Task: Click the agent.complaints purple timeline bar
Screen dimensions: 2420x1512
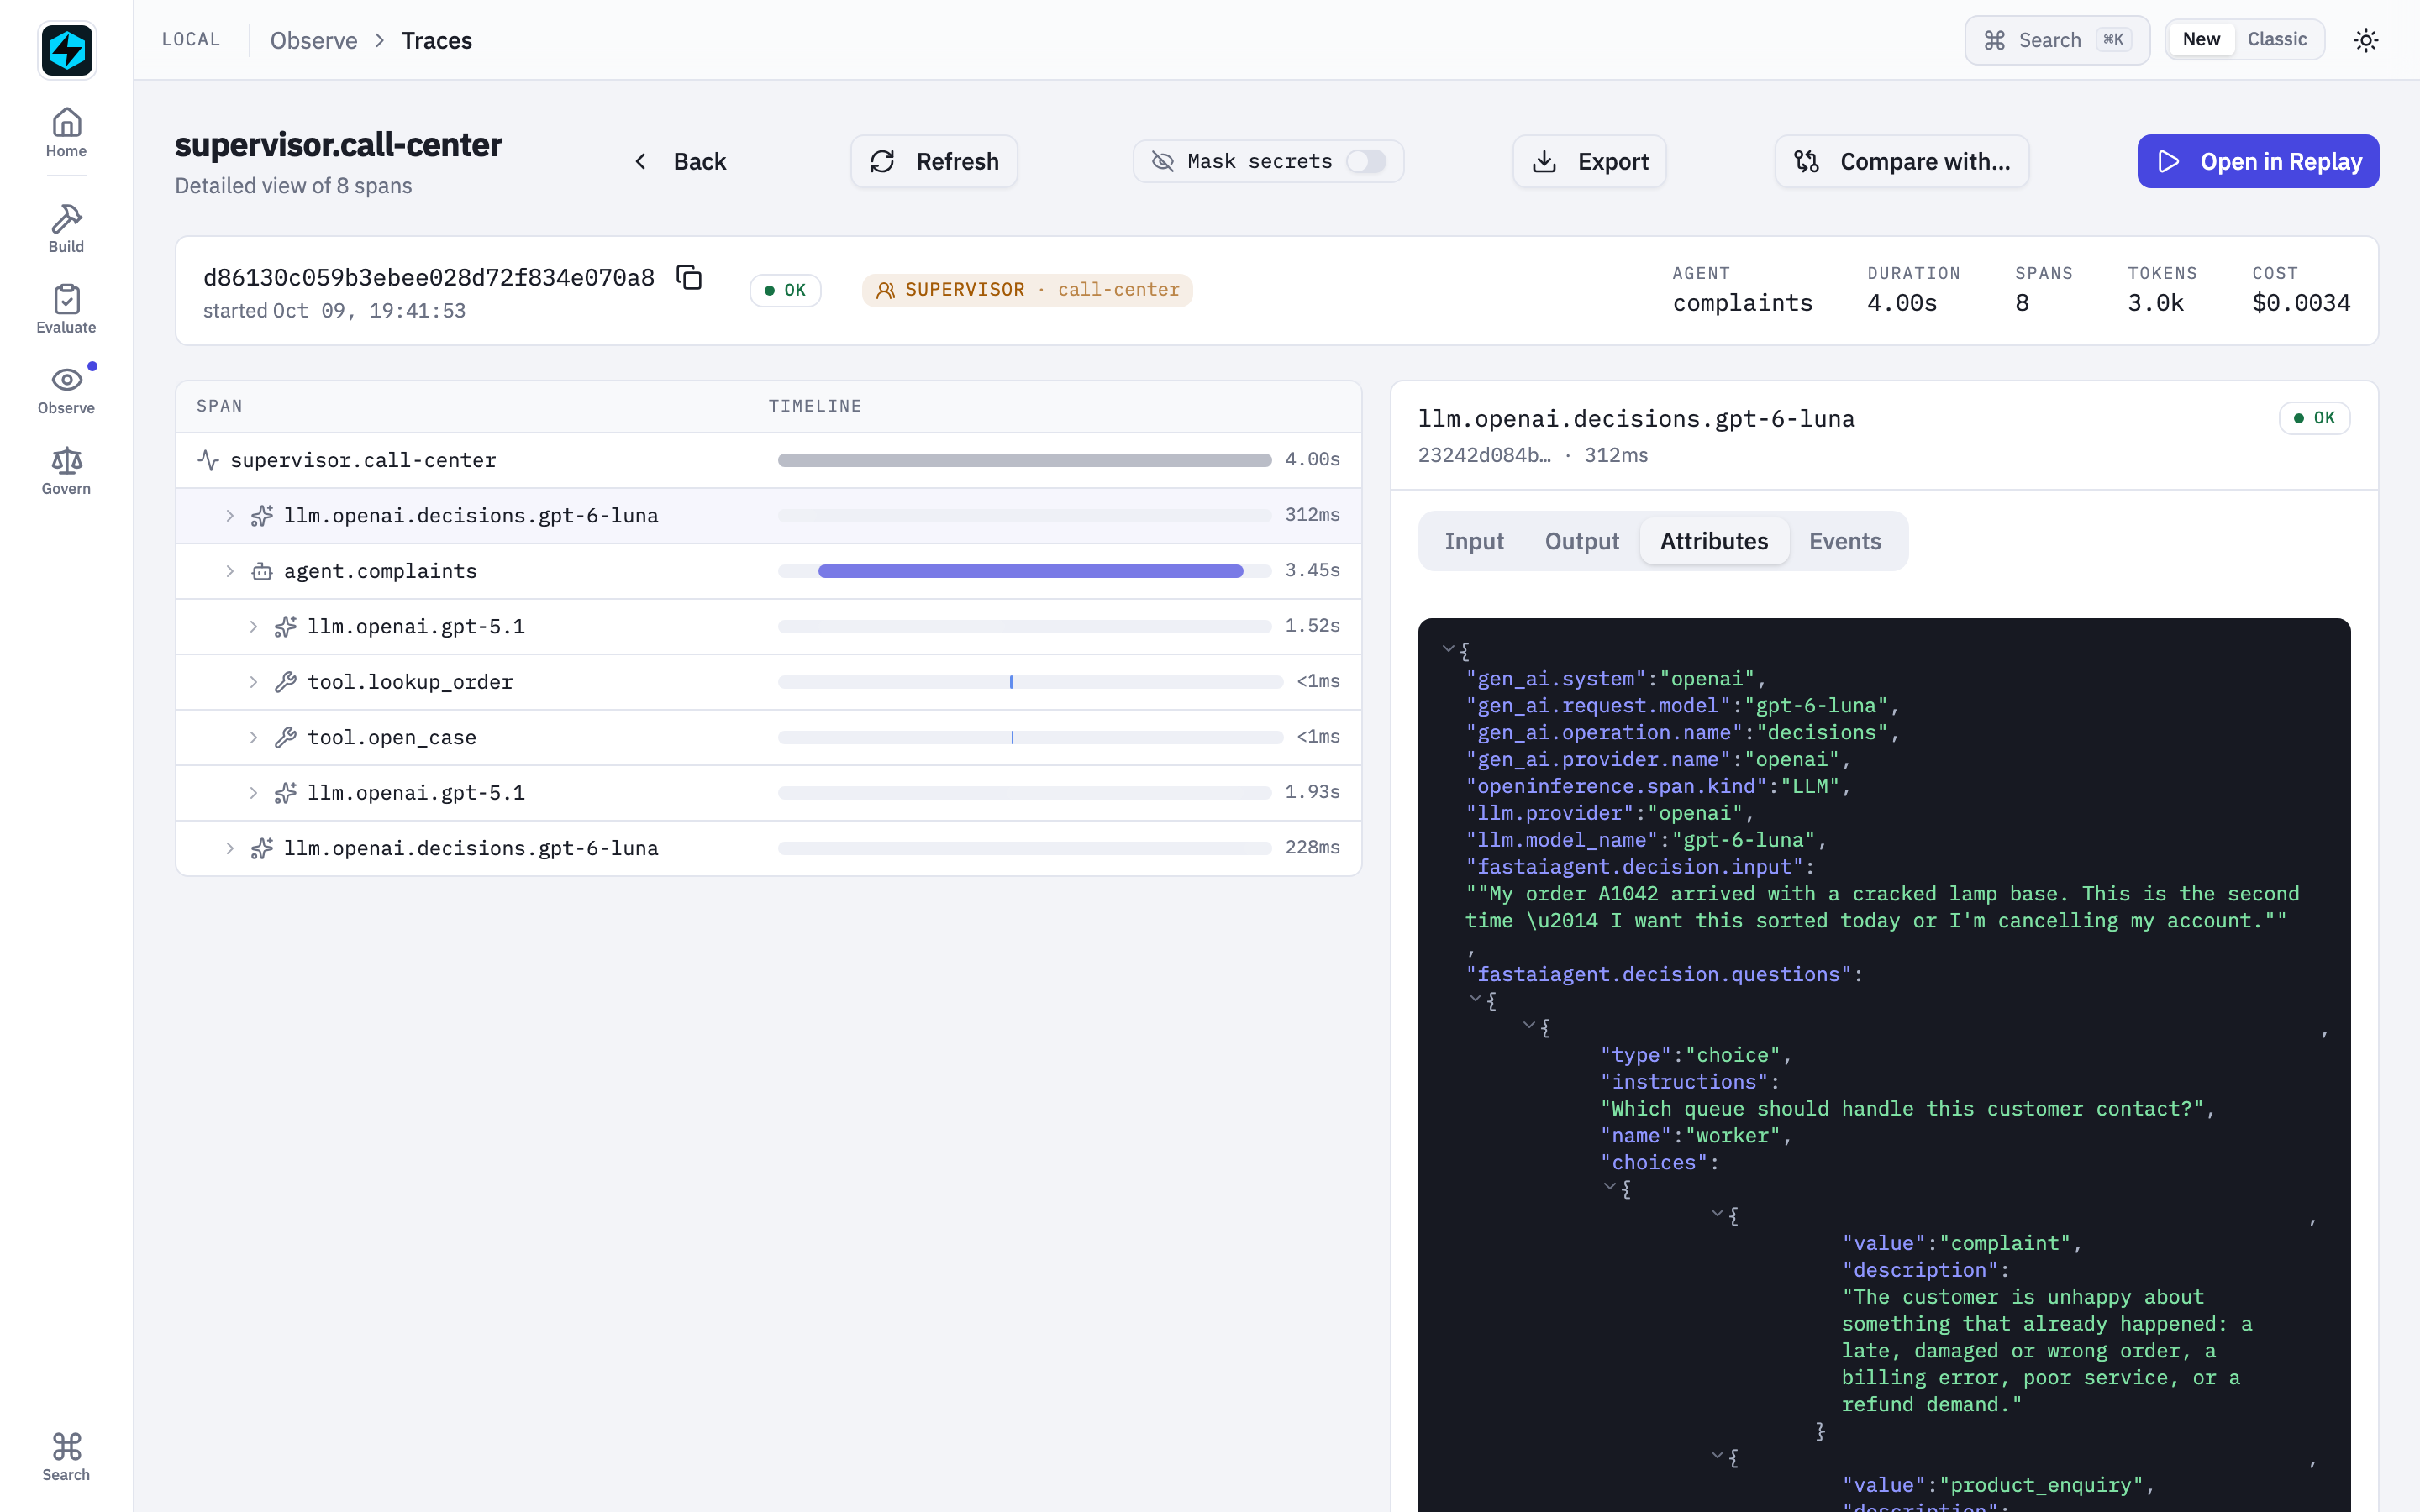Action: coord(1030,571)
